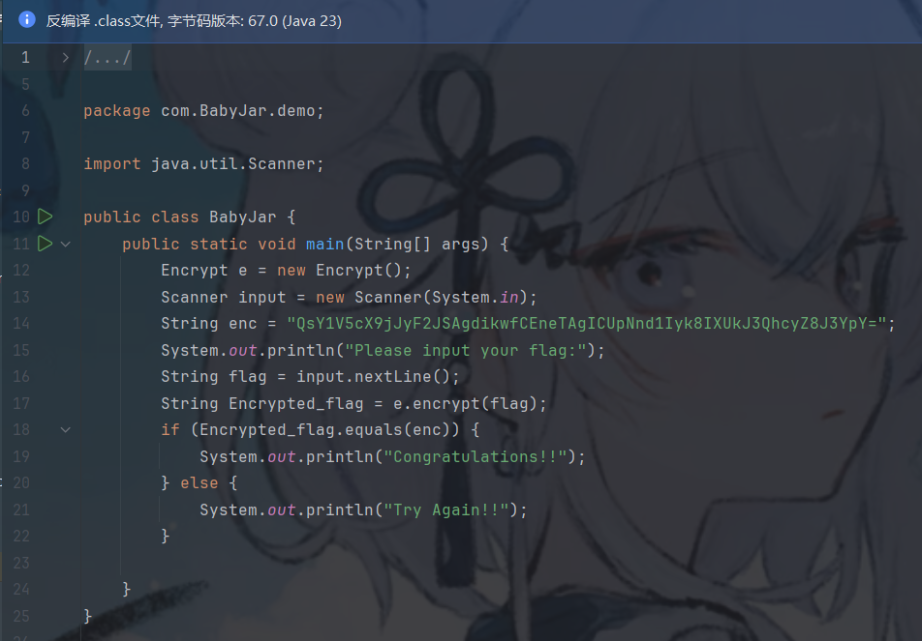Screen dimensions: 924x641
Task: Place cursor in the enc Base64 string
Action: pos(586,323)
